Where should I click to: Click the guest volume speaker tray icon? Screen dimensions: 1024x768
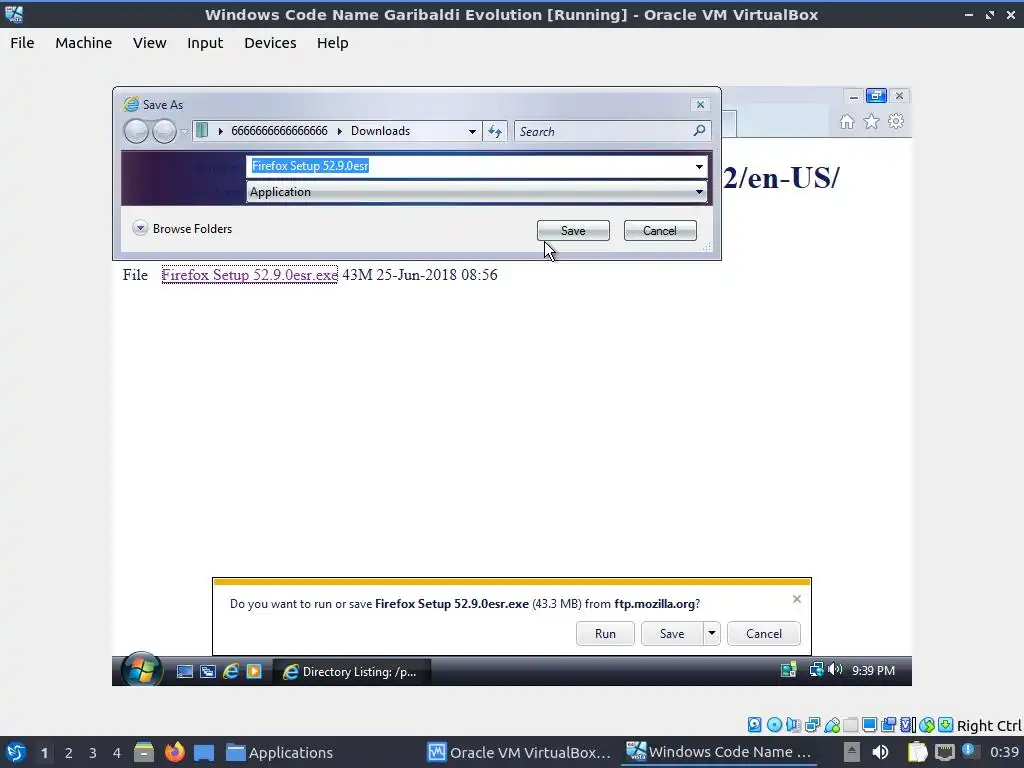[x=835, y=670]
